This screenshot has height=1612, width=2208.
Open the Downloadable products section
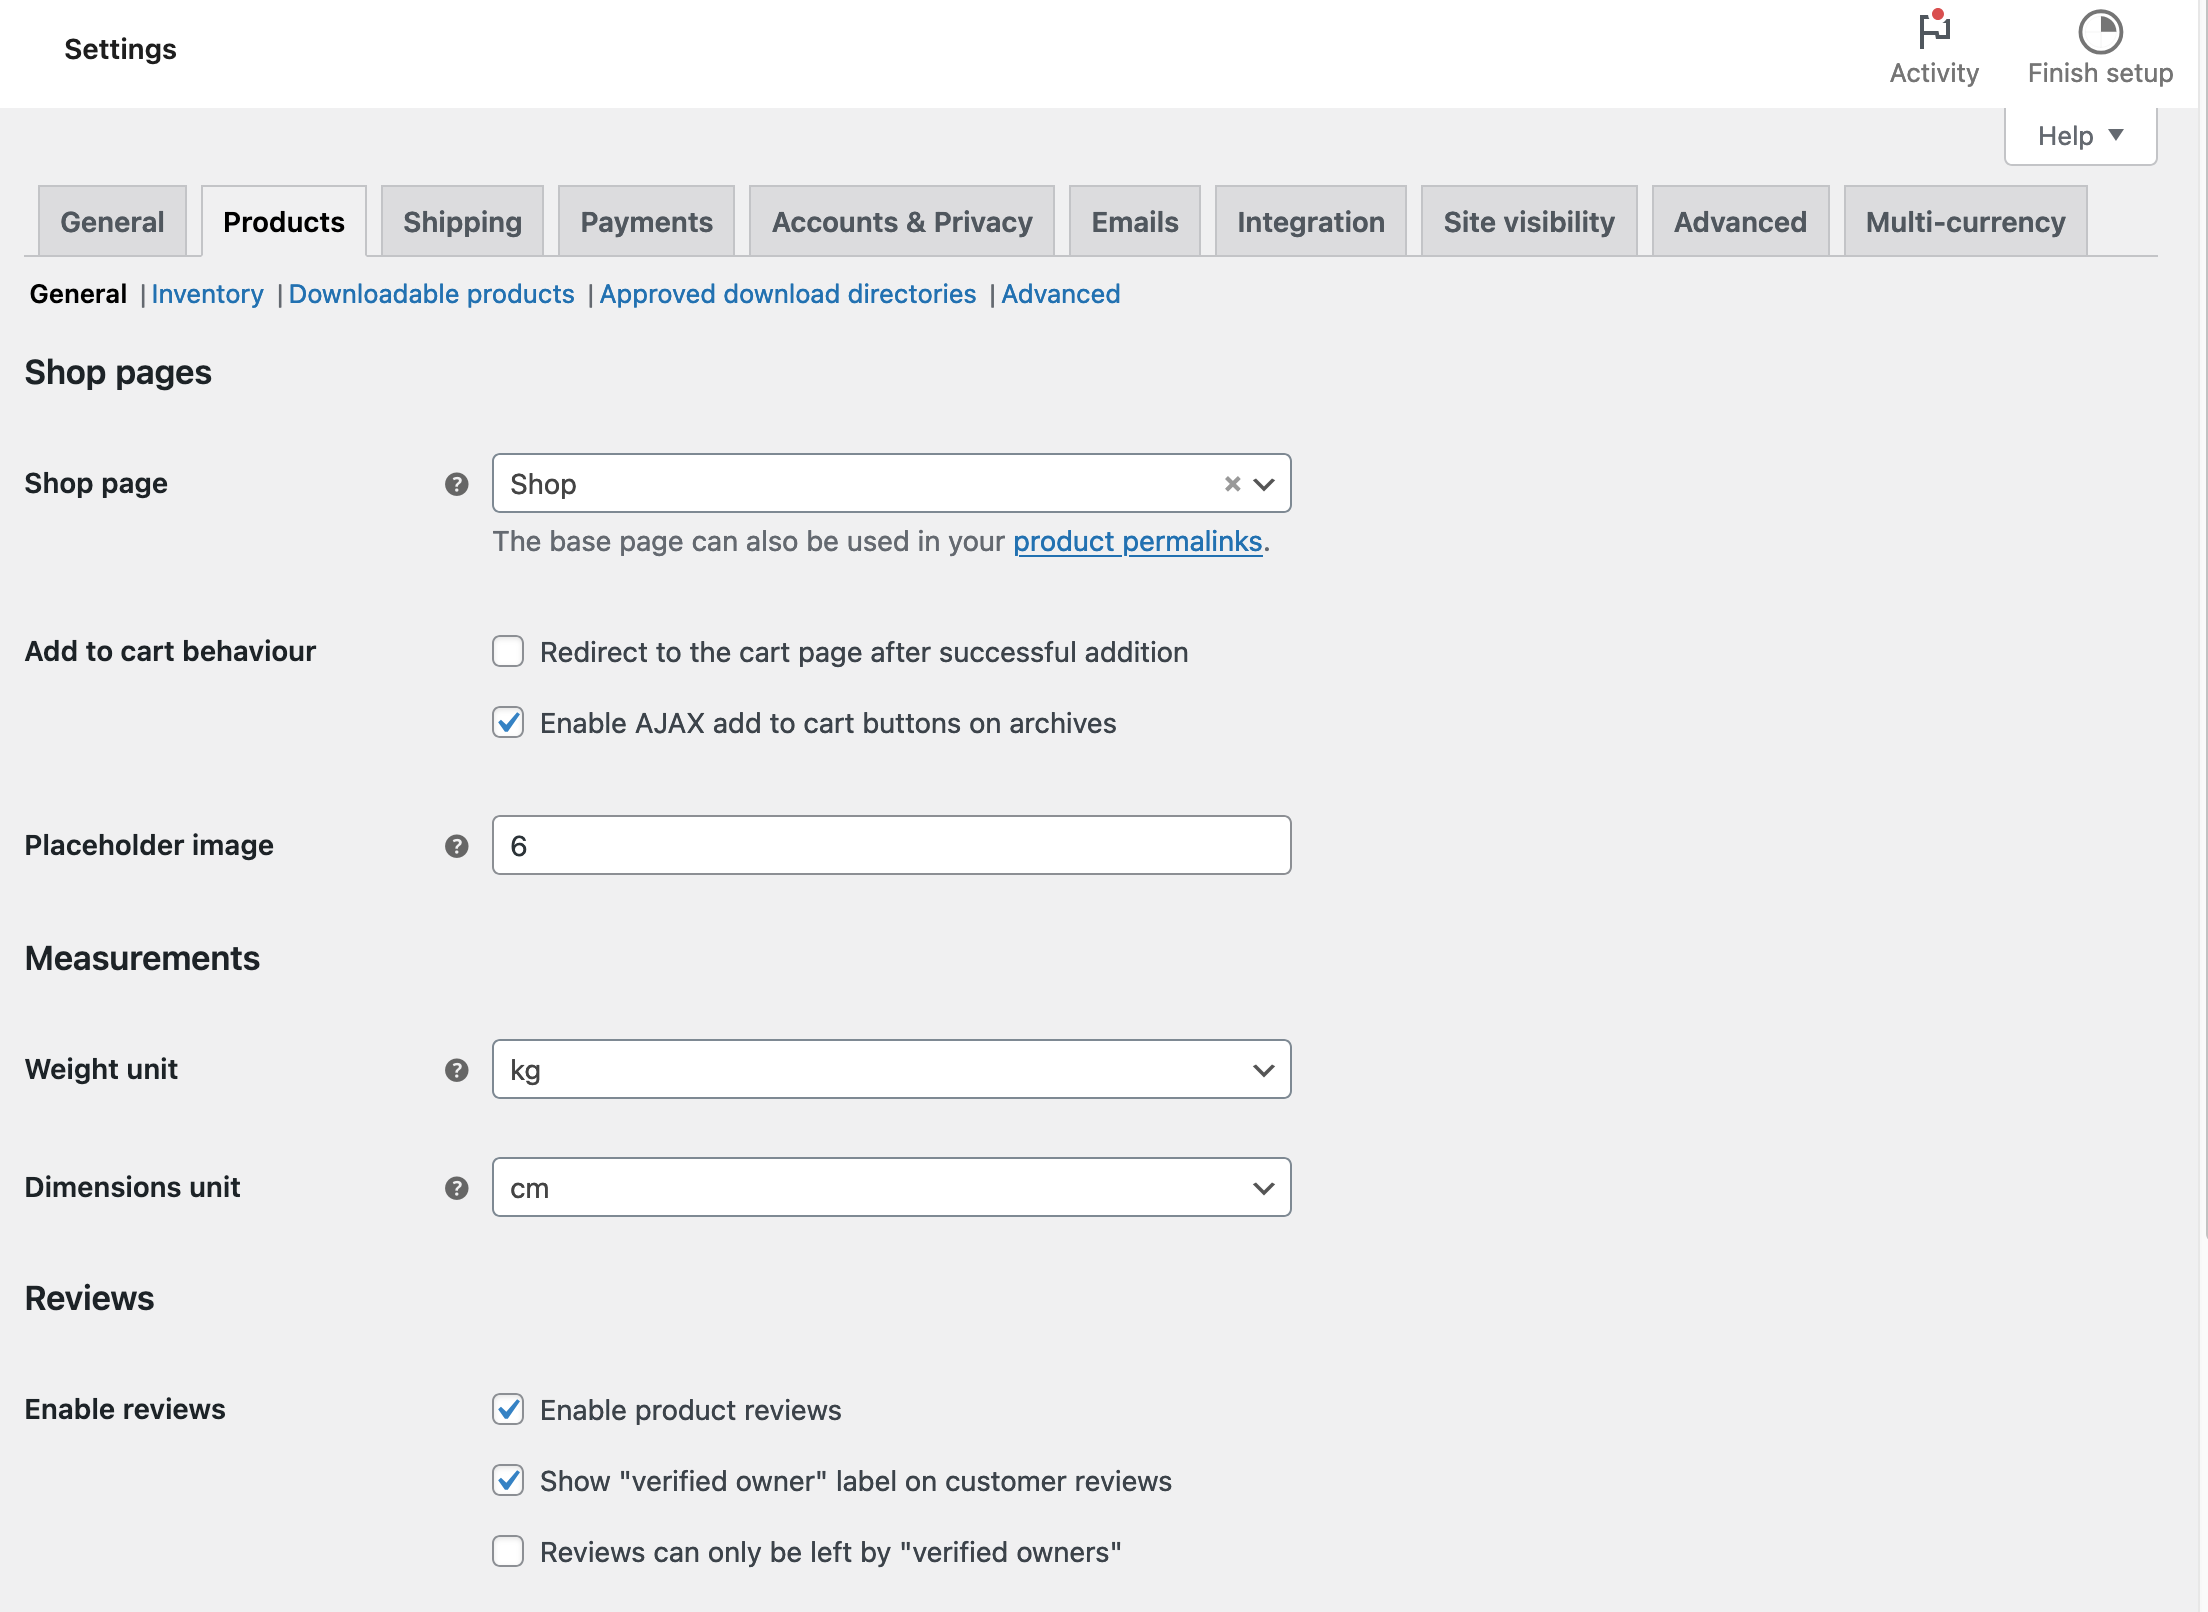(430, 294)
